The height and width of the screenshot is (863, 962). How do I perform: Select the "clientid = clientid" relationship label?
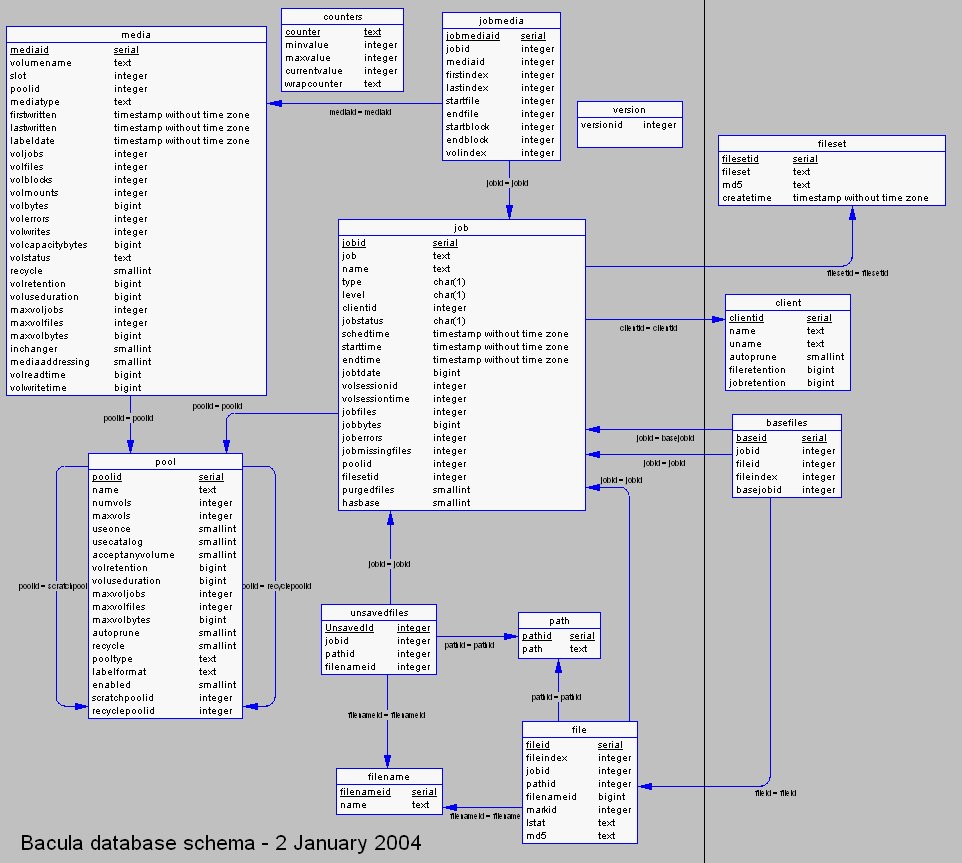[648, 328]
